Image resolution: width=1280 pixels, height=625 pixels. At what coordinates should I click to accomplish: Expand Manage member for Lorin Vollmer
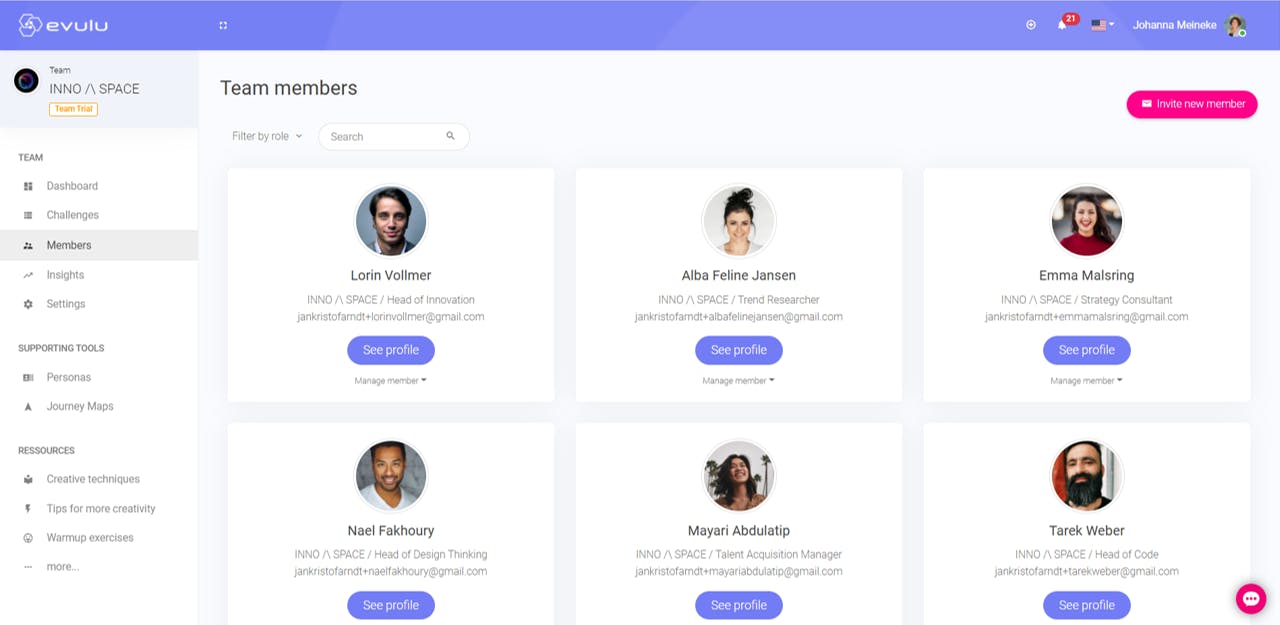pos(390,380)
